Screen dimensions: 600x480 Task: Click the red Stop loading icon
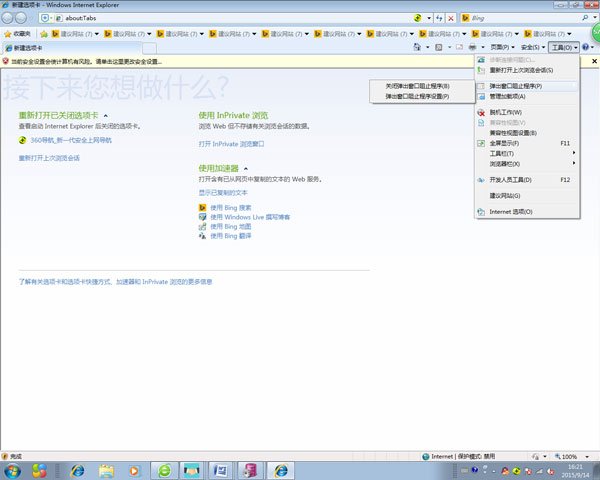click(453, 18)
